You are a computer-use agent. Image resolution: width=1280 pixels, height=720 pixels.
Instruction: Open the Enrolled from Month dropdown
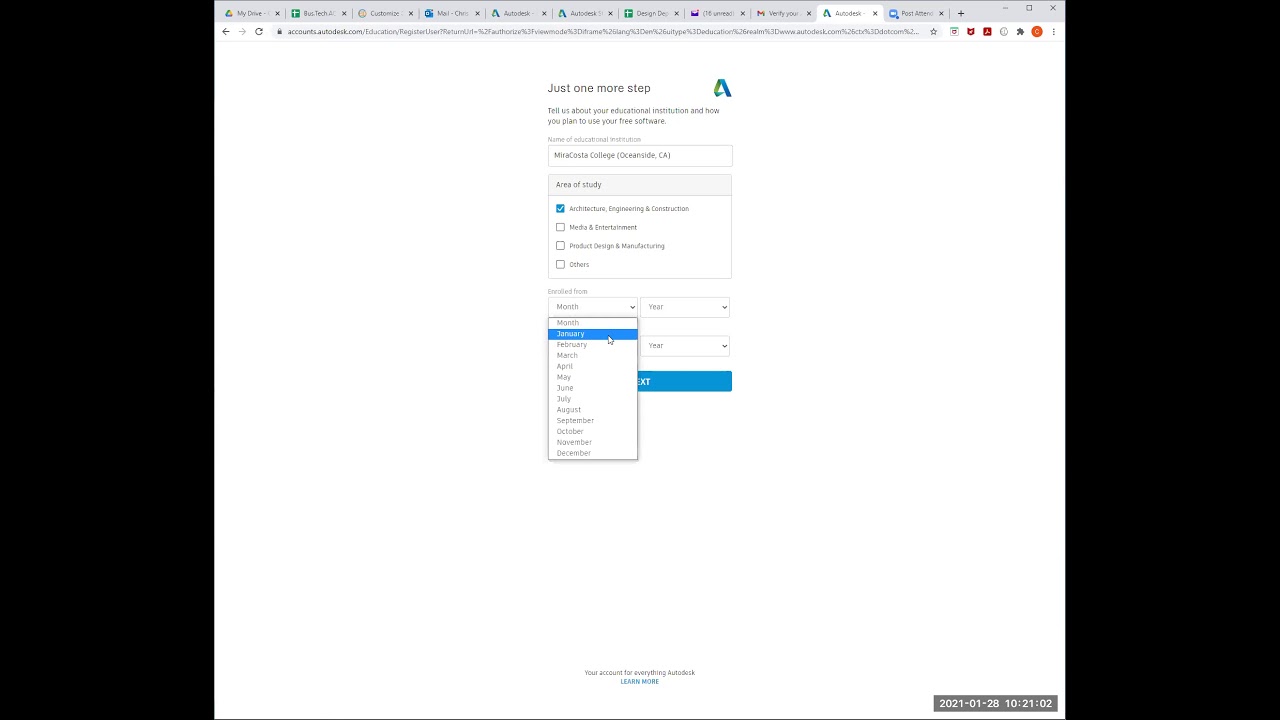pos(593,307)
